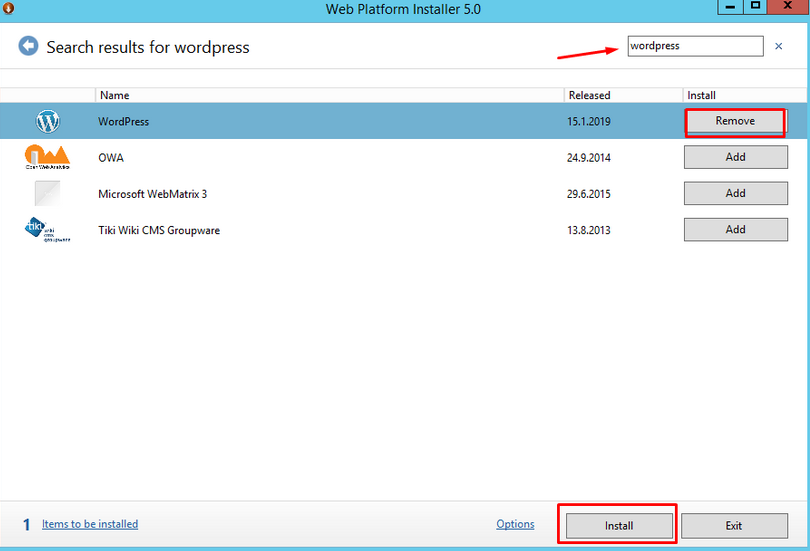The height and width of the screenshot is (551, 810).
Task: Click the 13.8.2013 release date
Action: pyautogui.click(x=588, y=230)
